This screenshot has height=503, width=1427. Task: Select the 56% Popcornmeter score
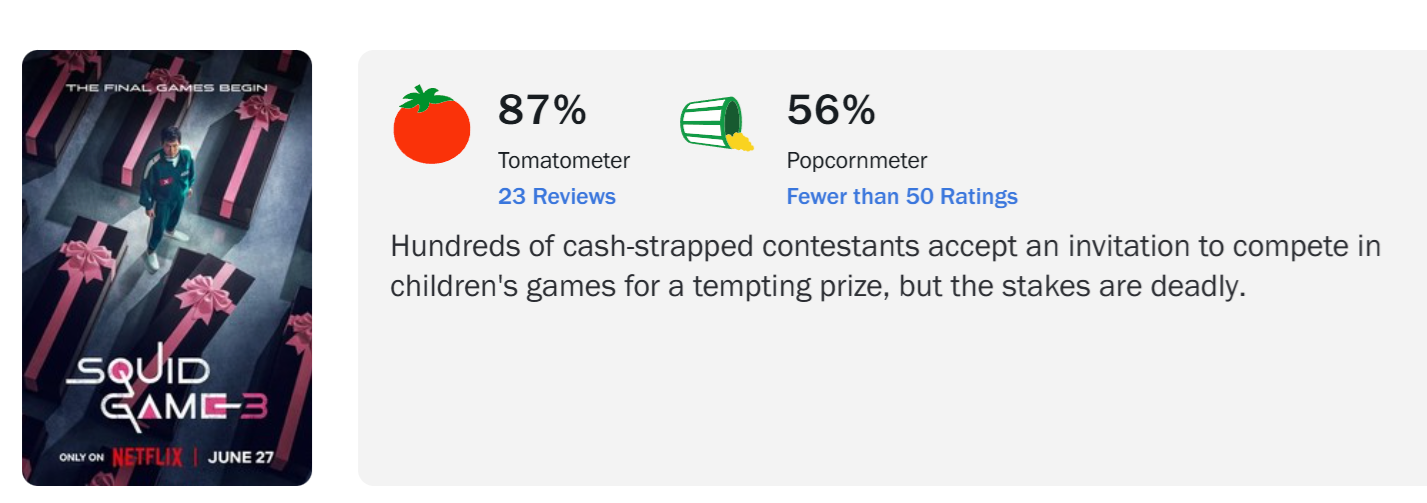[831, 110]
